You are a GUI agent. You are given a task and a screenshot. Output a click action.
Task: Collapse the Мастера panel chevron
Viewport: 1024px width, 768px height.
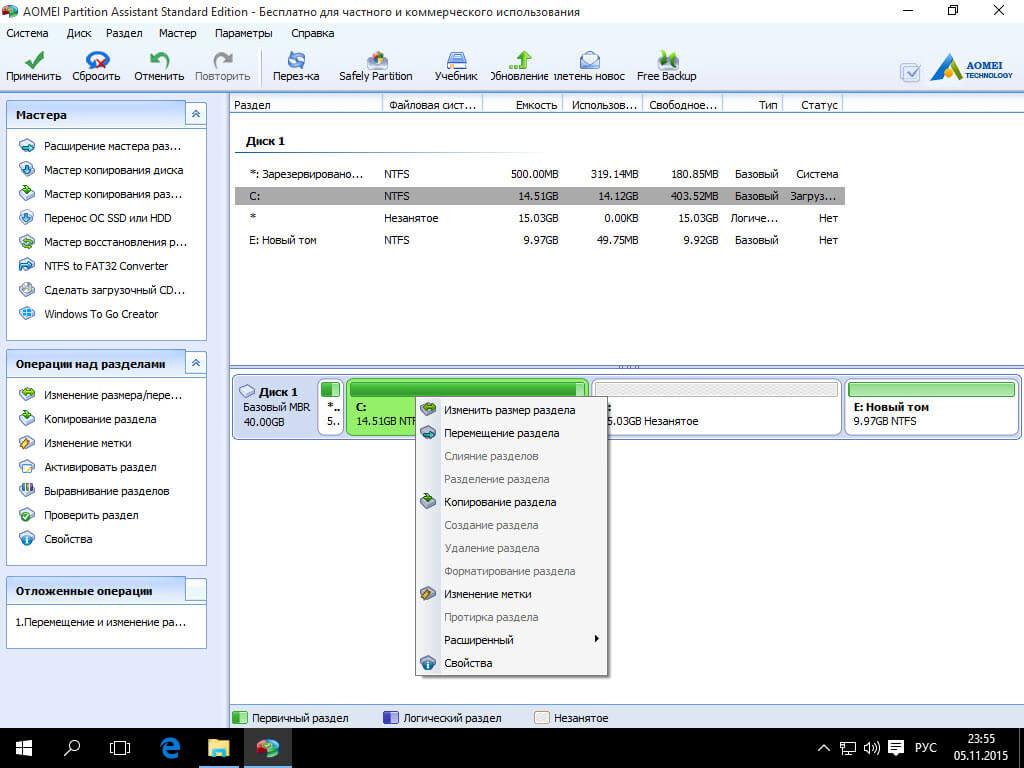(196, 114)
